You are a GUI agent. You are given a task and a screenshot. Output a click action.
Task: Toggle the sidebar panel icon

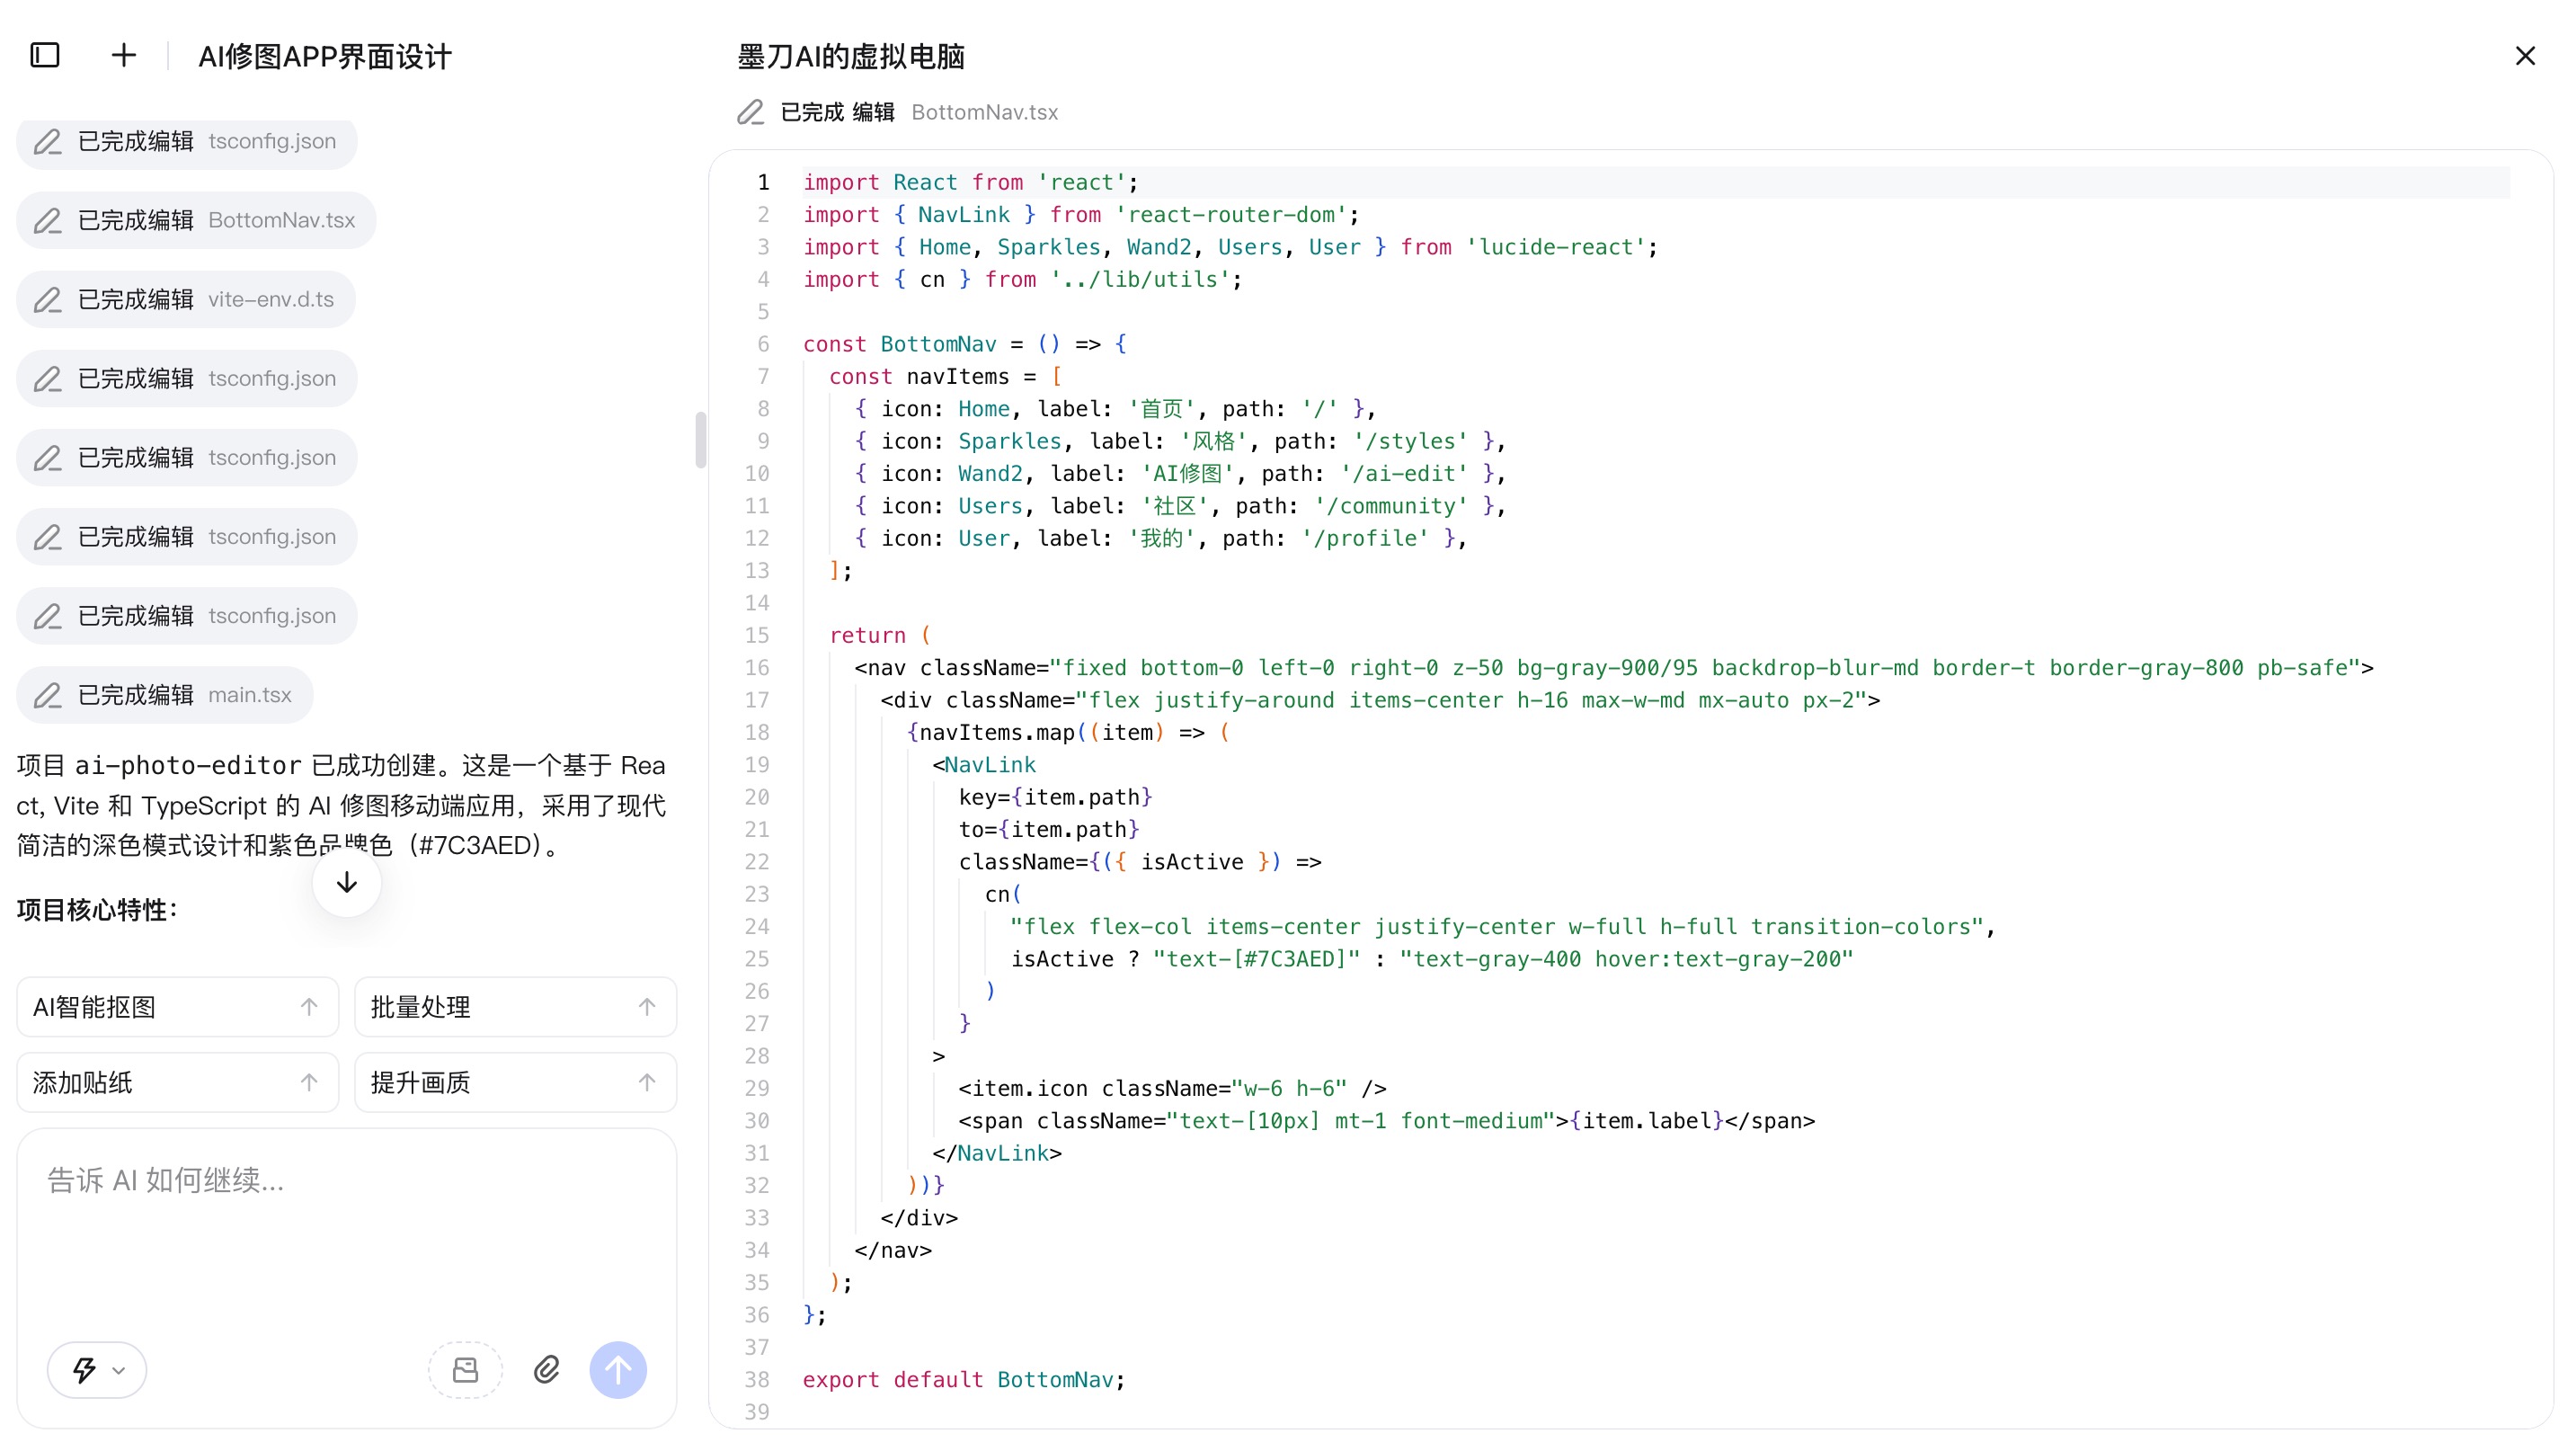[x=45, y=55]
